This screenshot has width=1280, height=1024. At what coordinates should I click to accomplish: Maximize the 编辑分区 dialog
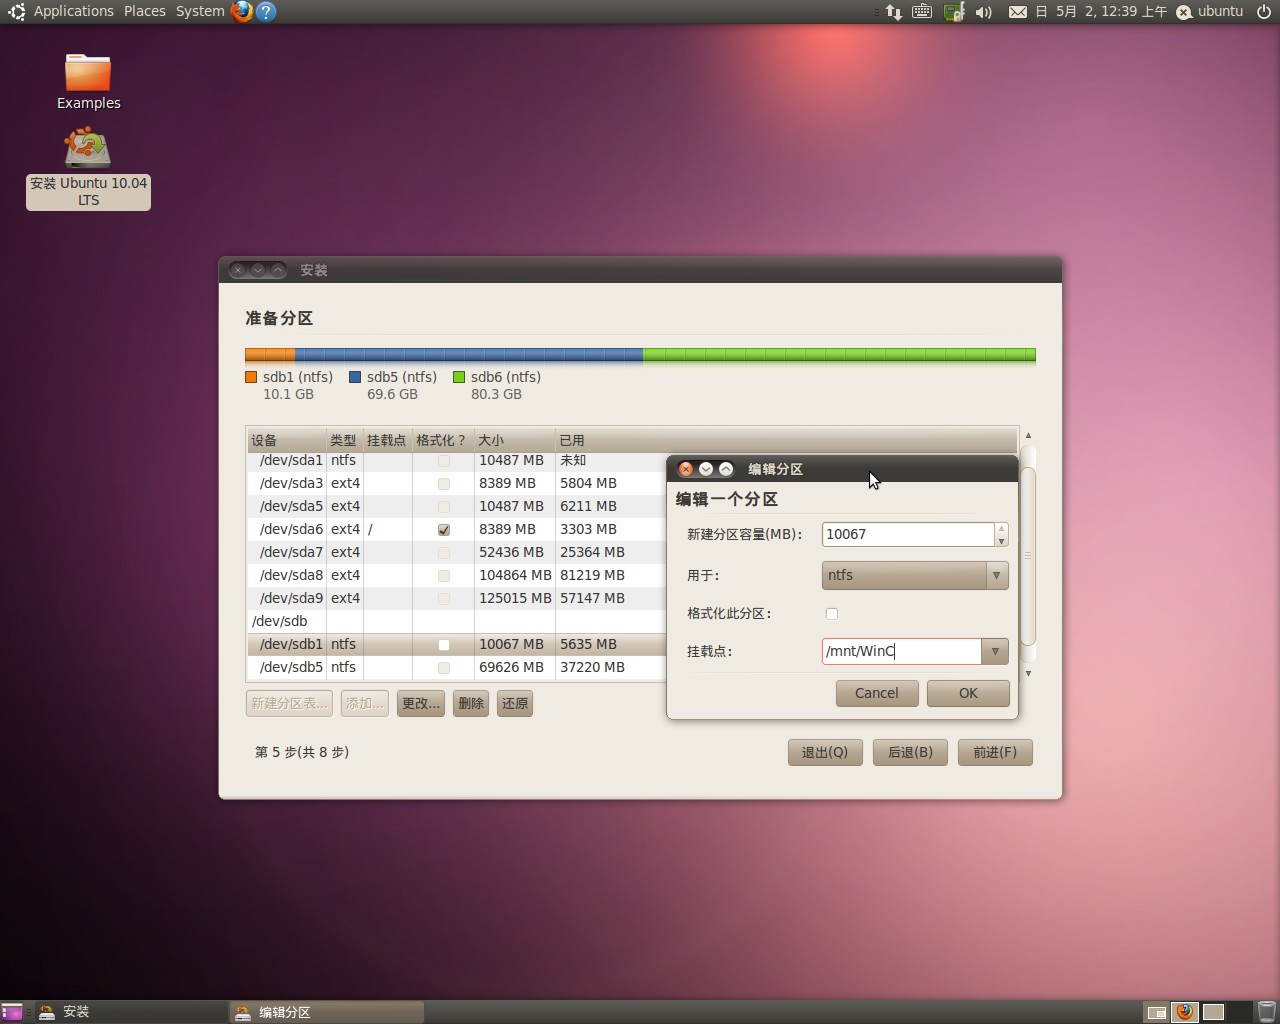726,469
